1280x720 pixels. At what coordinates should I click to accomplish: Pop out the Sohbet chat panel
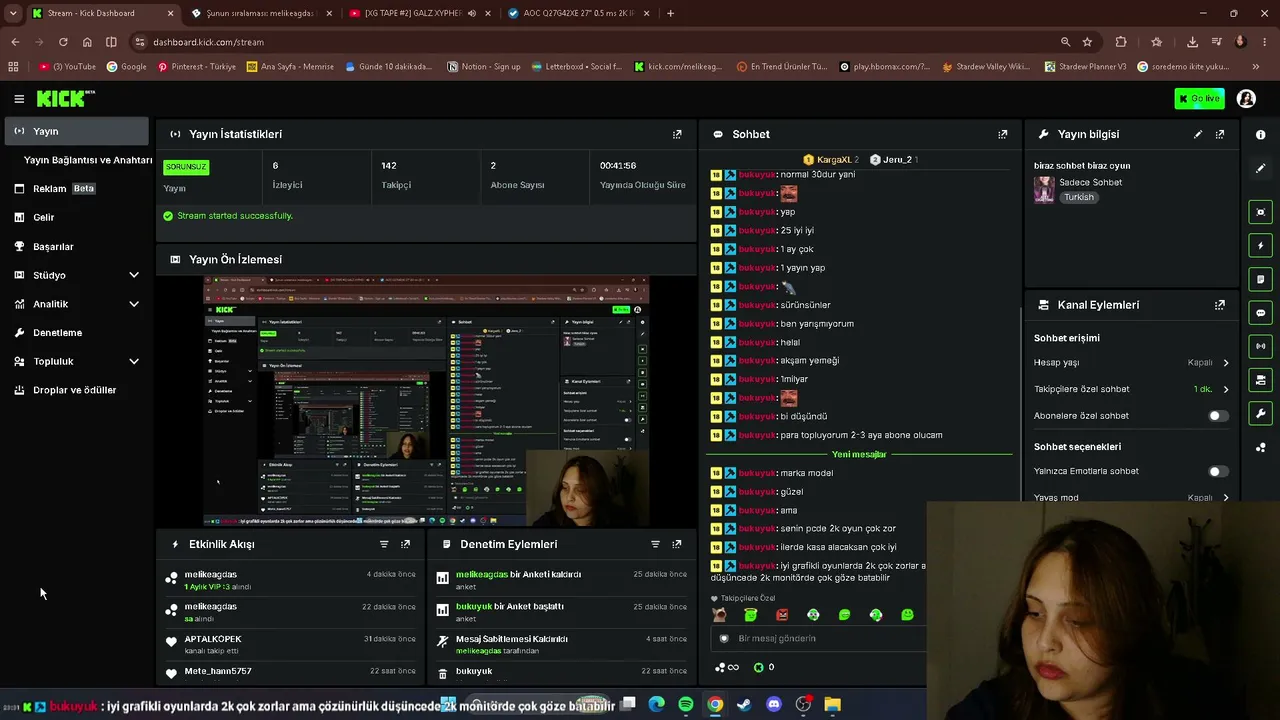1003,134
